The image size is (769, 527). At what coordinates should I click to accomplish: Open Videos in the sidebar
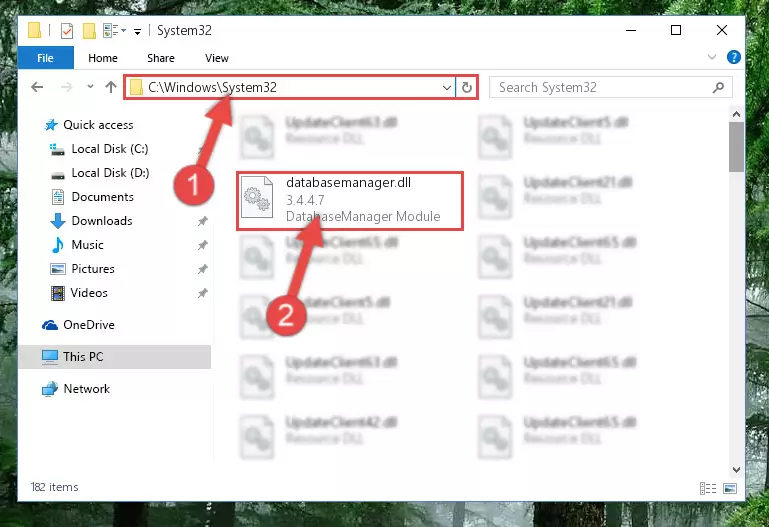(89, 293)
